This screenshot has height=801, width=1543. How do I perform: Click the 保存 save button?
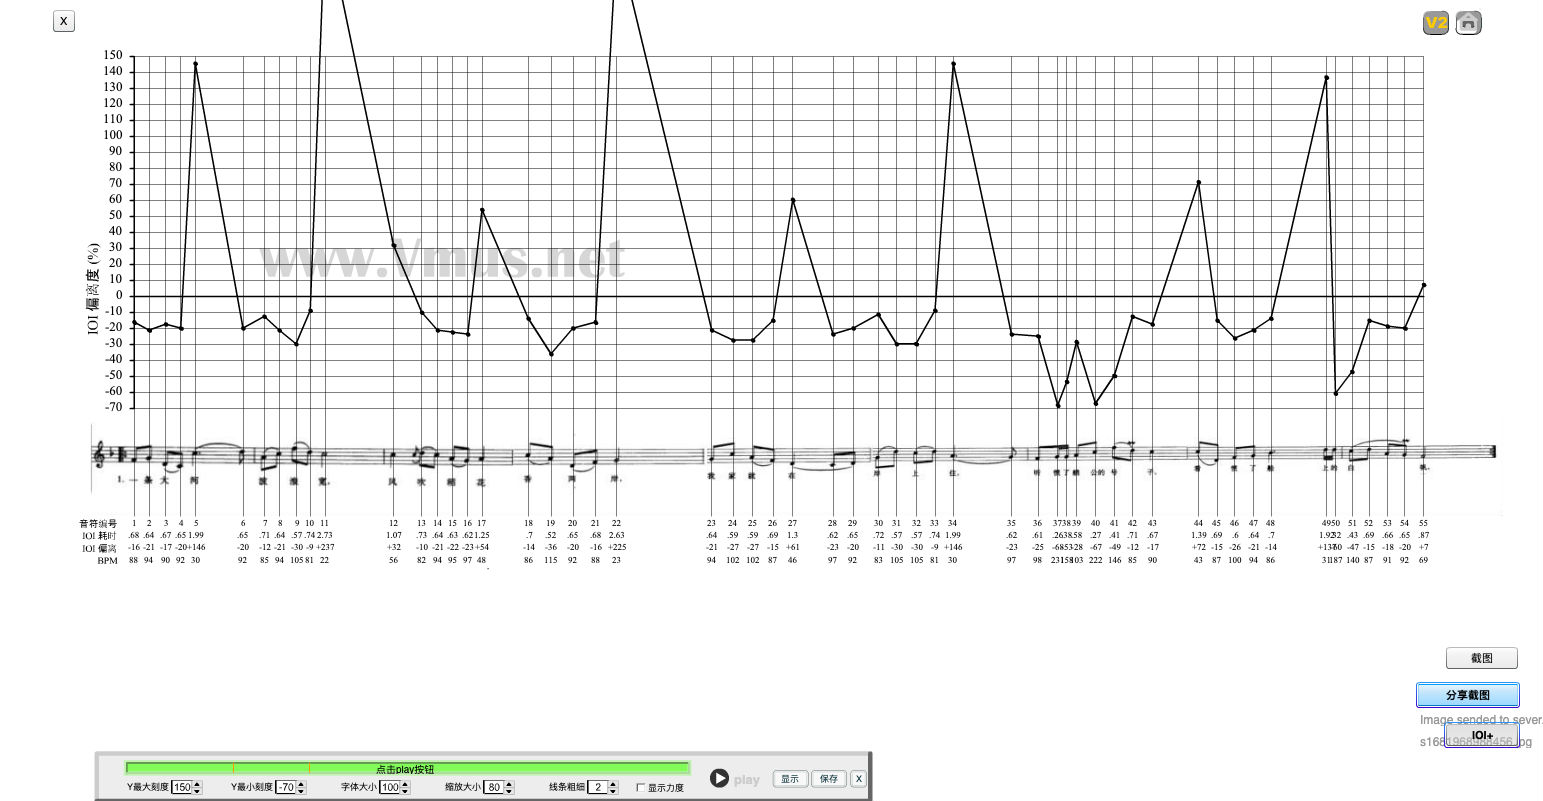click(x=829, y=779)
